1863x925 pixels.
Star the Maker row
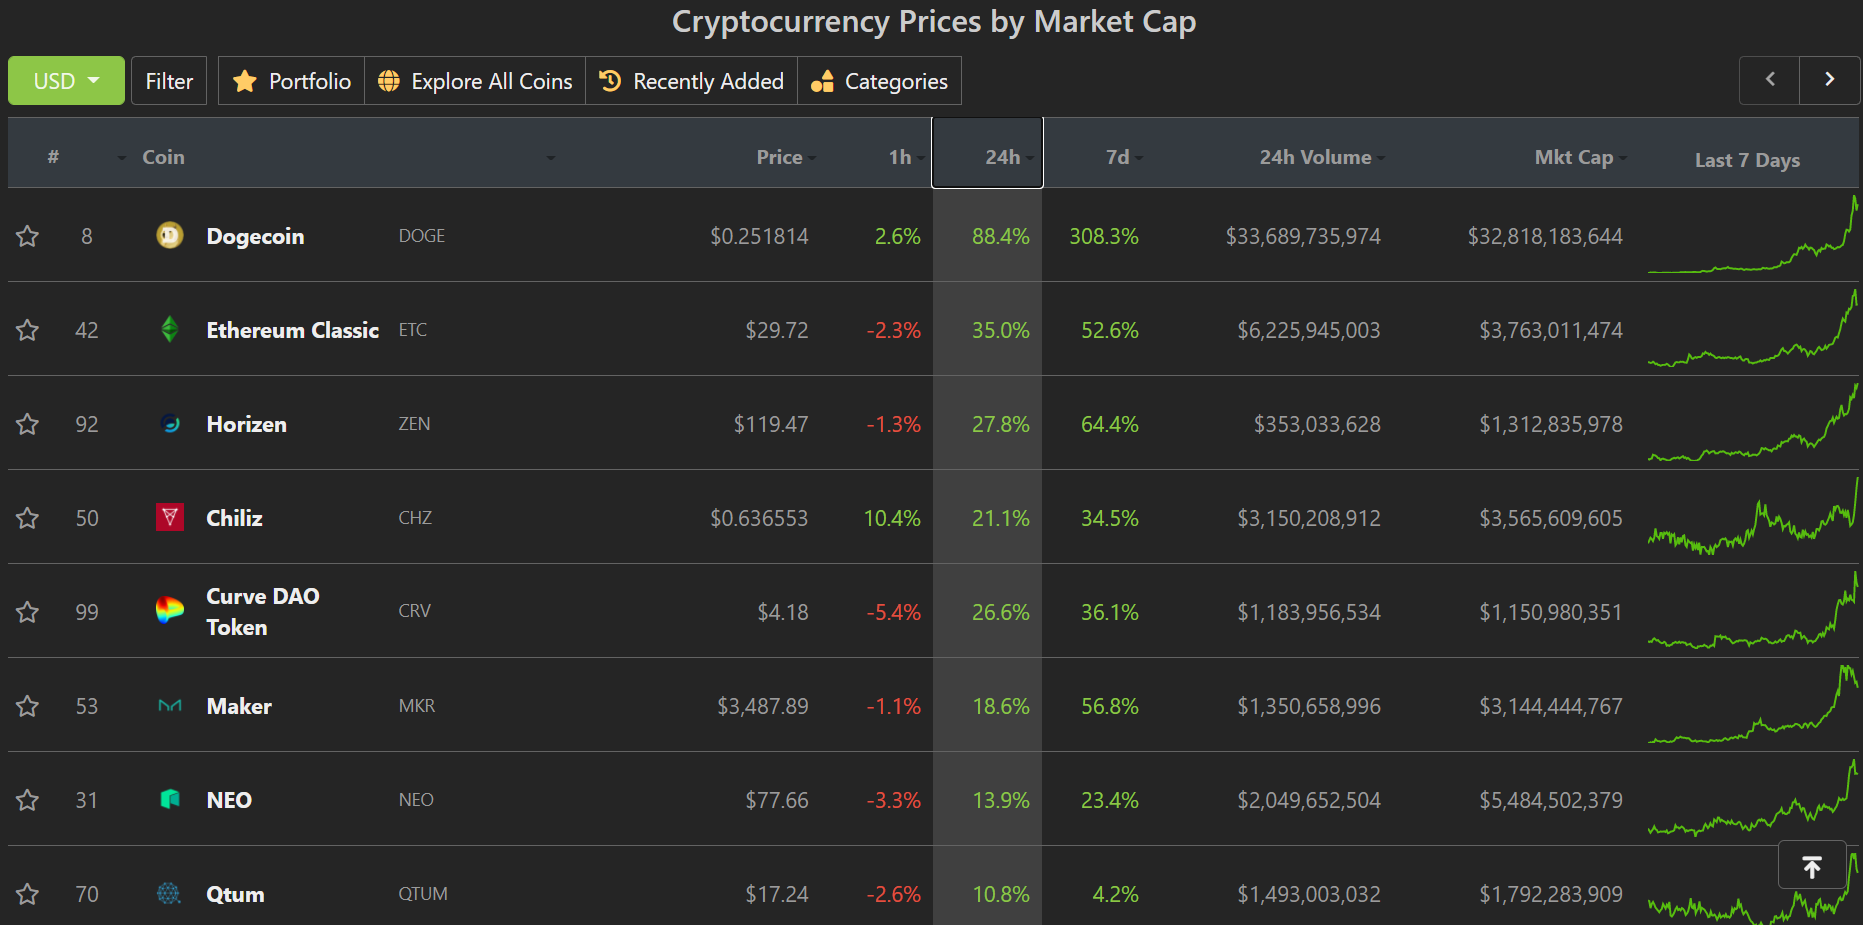(27, 706)
